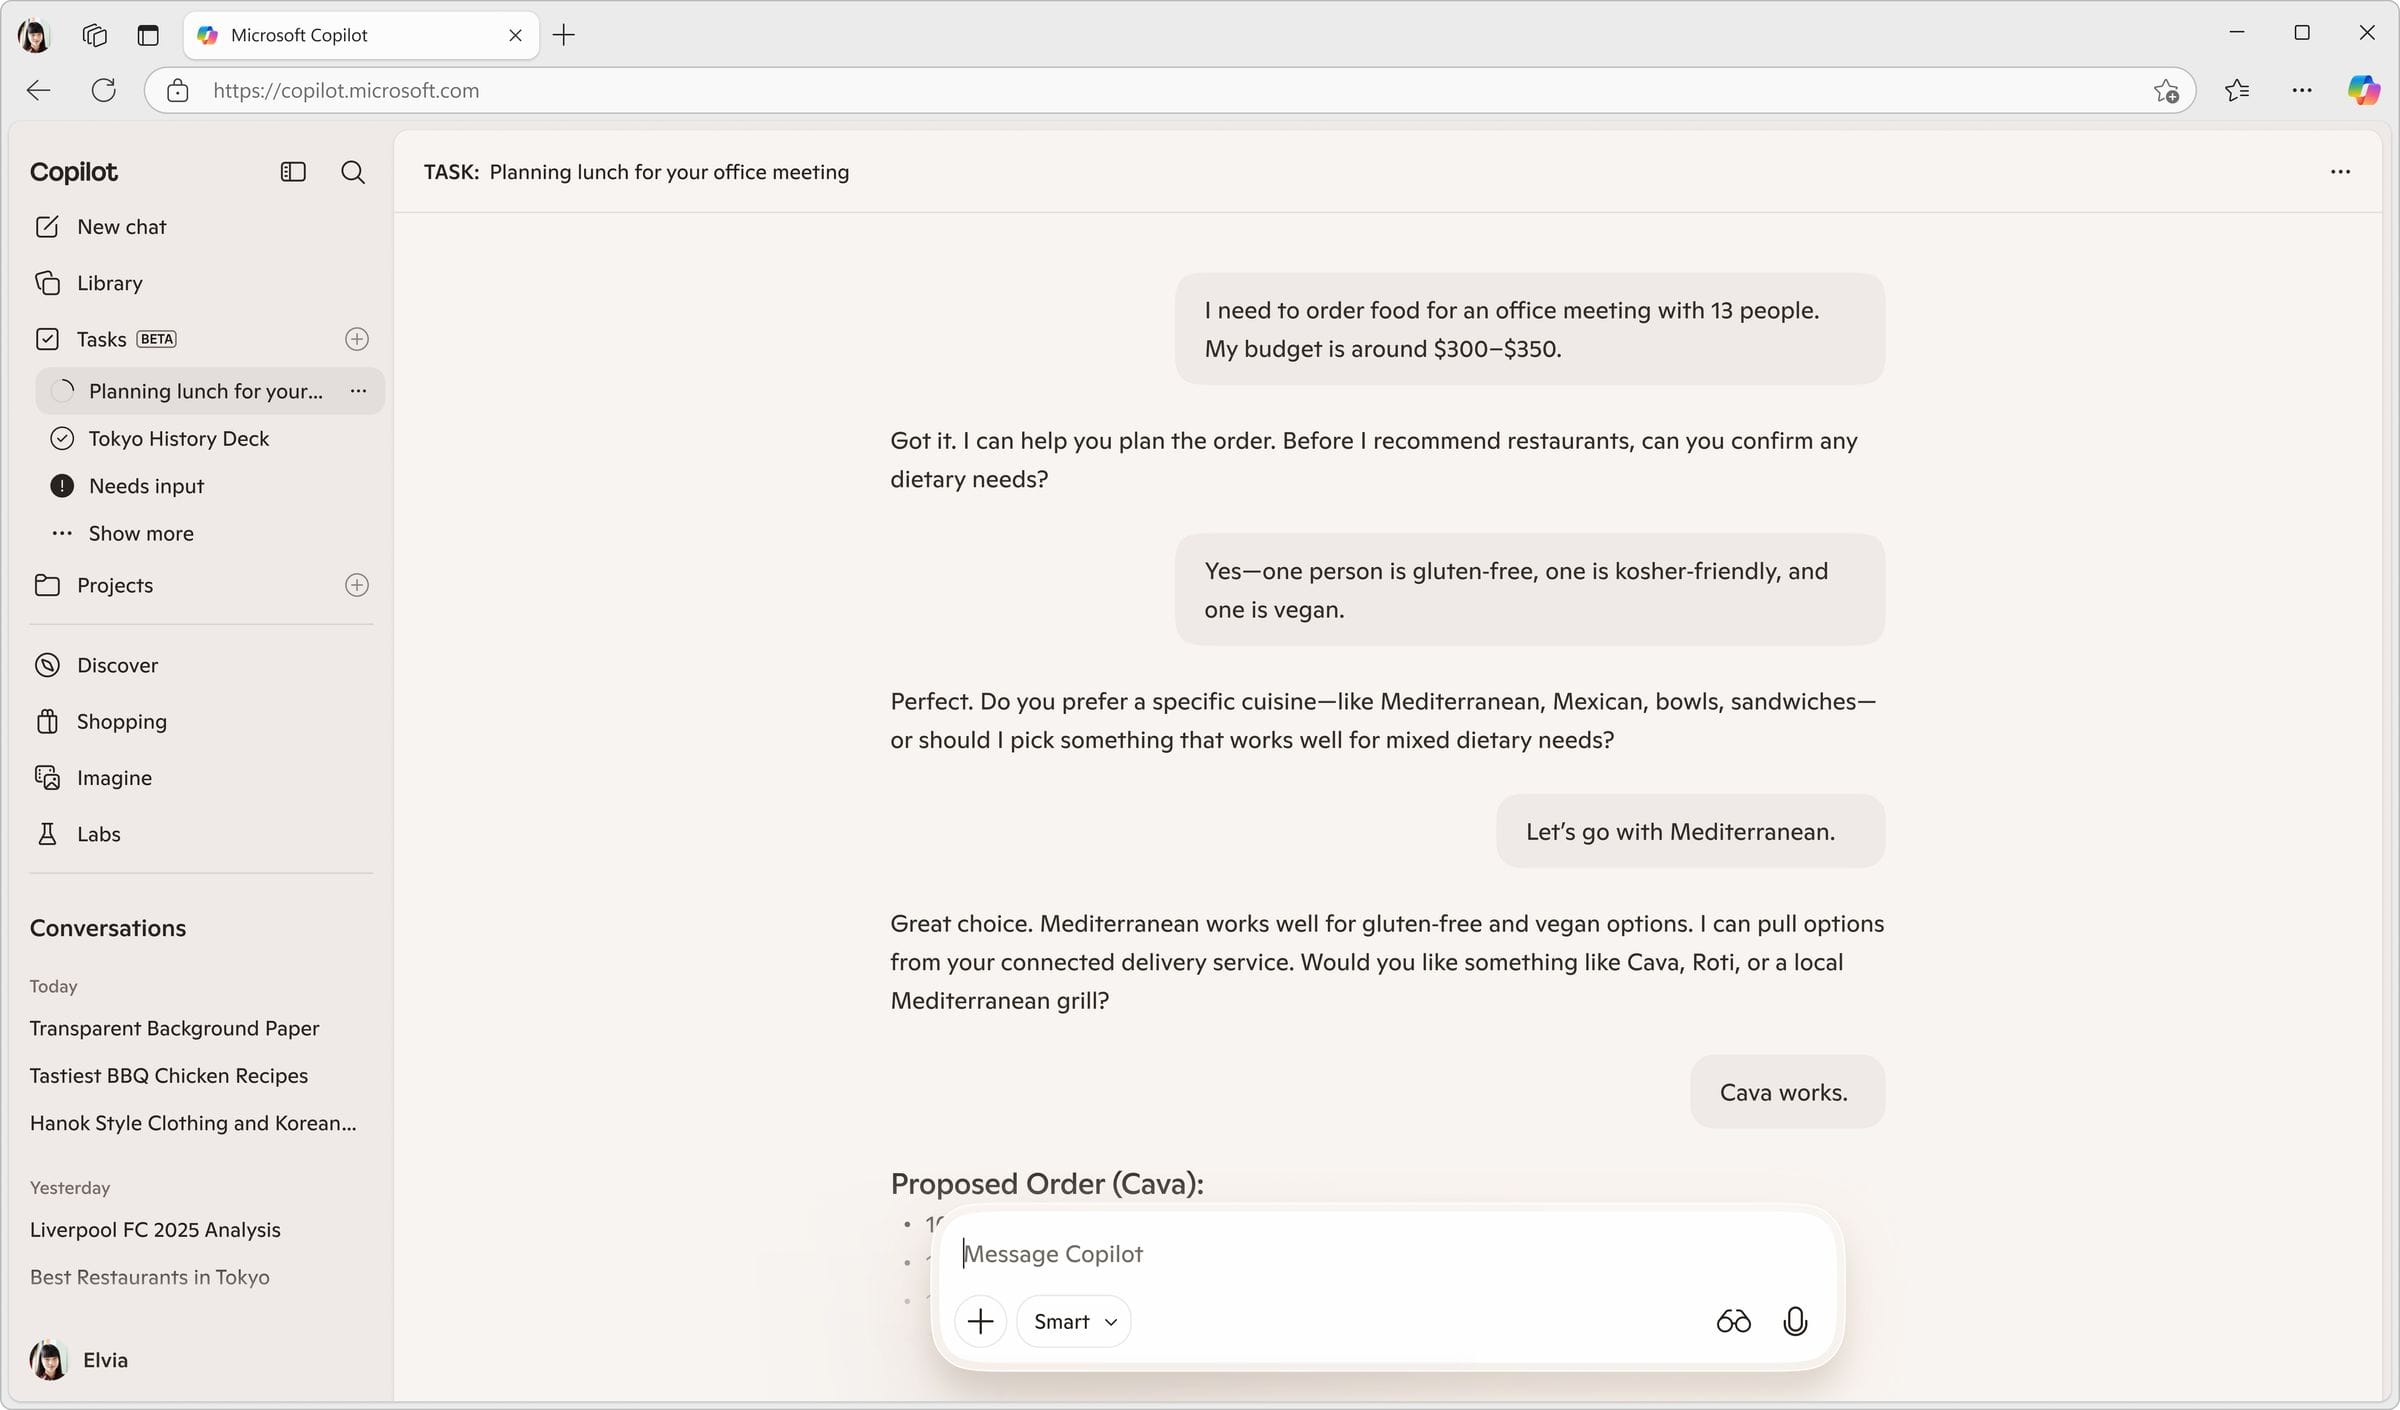
Task: Open the Needs input task
Action: click(x=146, y=486)
